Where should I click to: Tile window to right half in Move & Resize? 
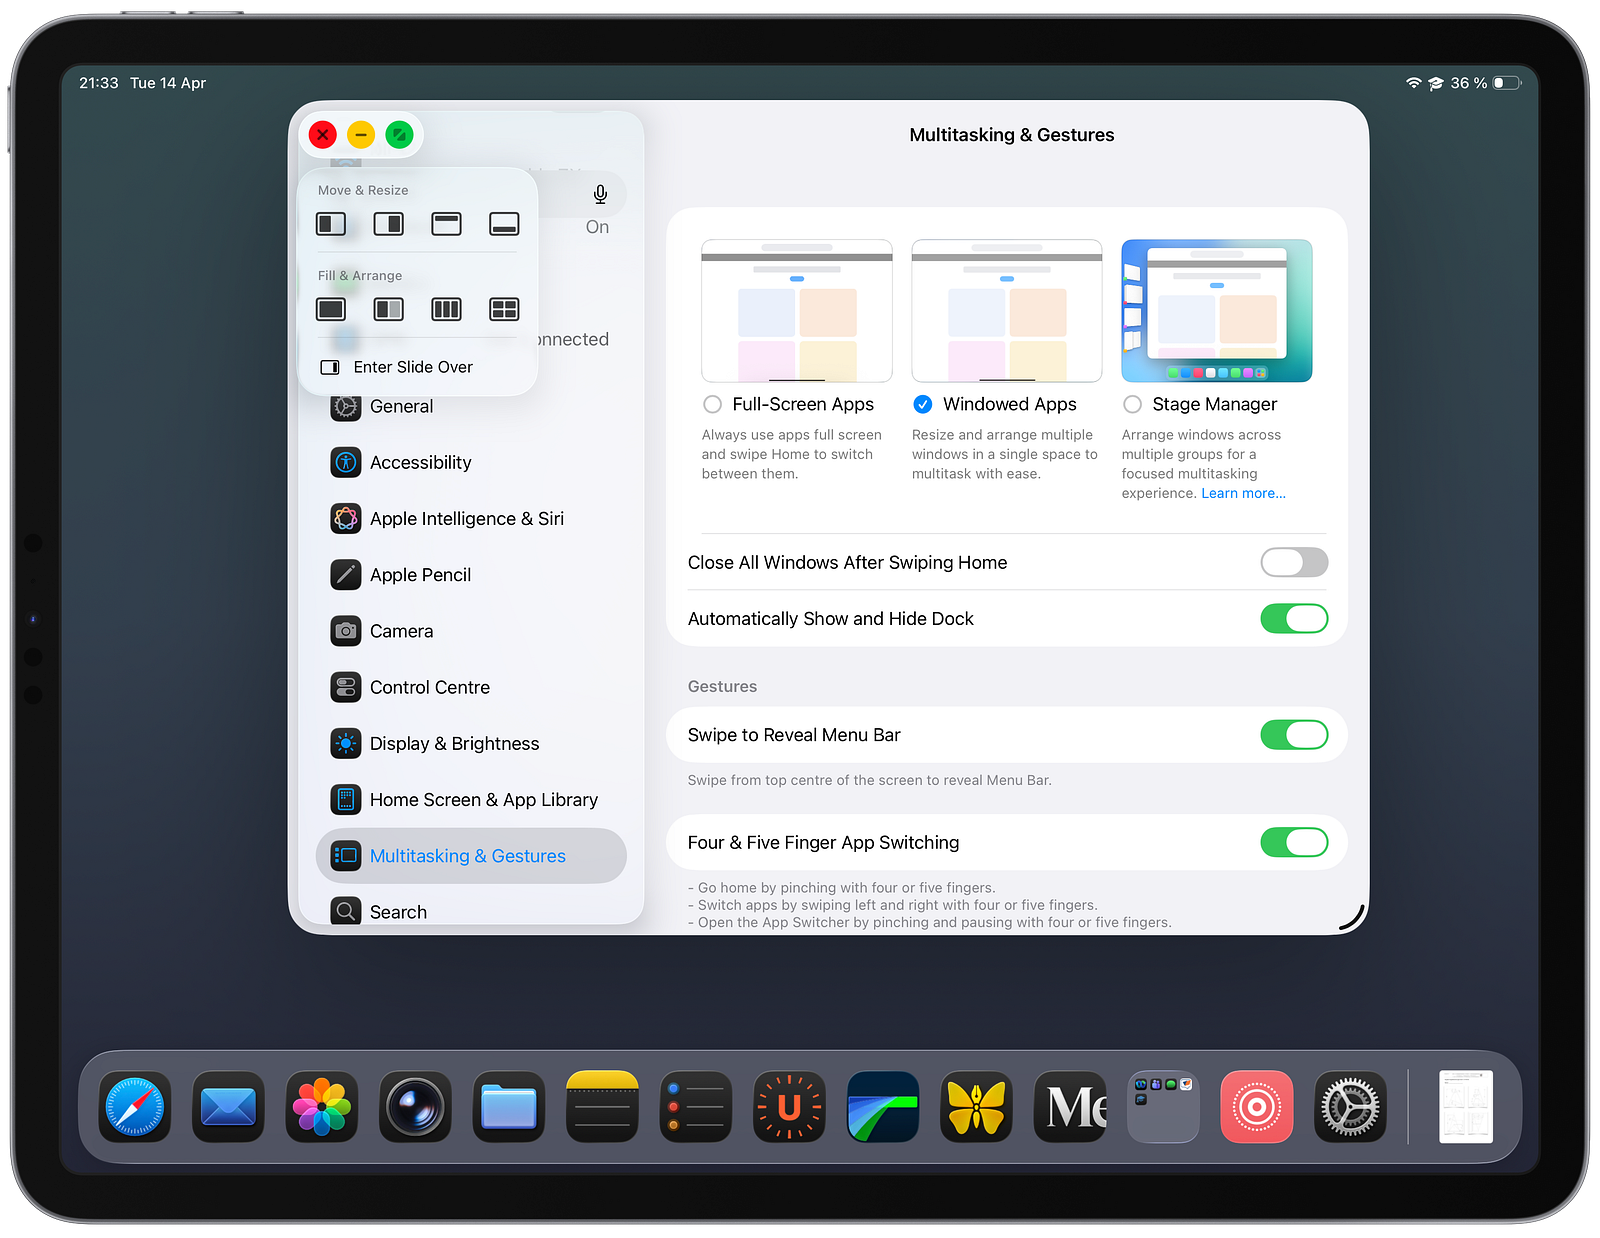[389, 224]
